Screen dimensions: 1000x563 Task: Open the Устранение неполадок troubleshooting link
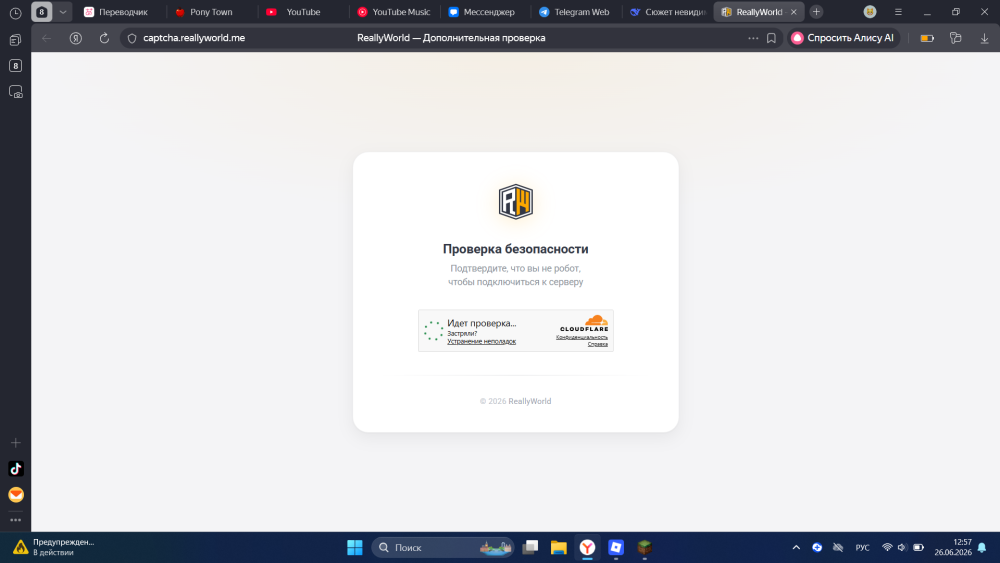482,342
